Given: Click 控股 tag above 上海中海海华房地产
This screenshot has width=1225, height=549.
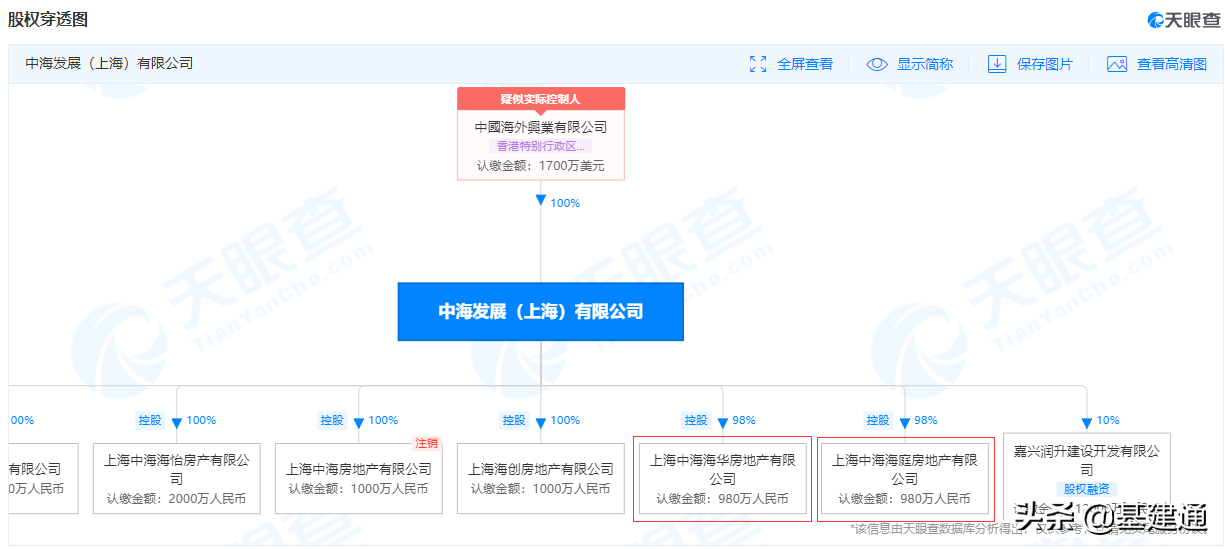Looking at the screenshot, I should (x=696, y=420).
